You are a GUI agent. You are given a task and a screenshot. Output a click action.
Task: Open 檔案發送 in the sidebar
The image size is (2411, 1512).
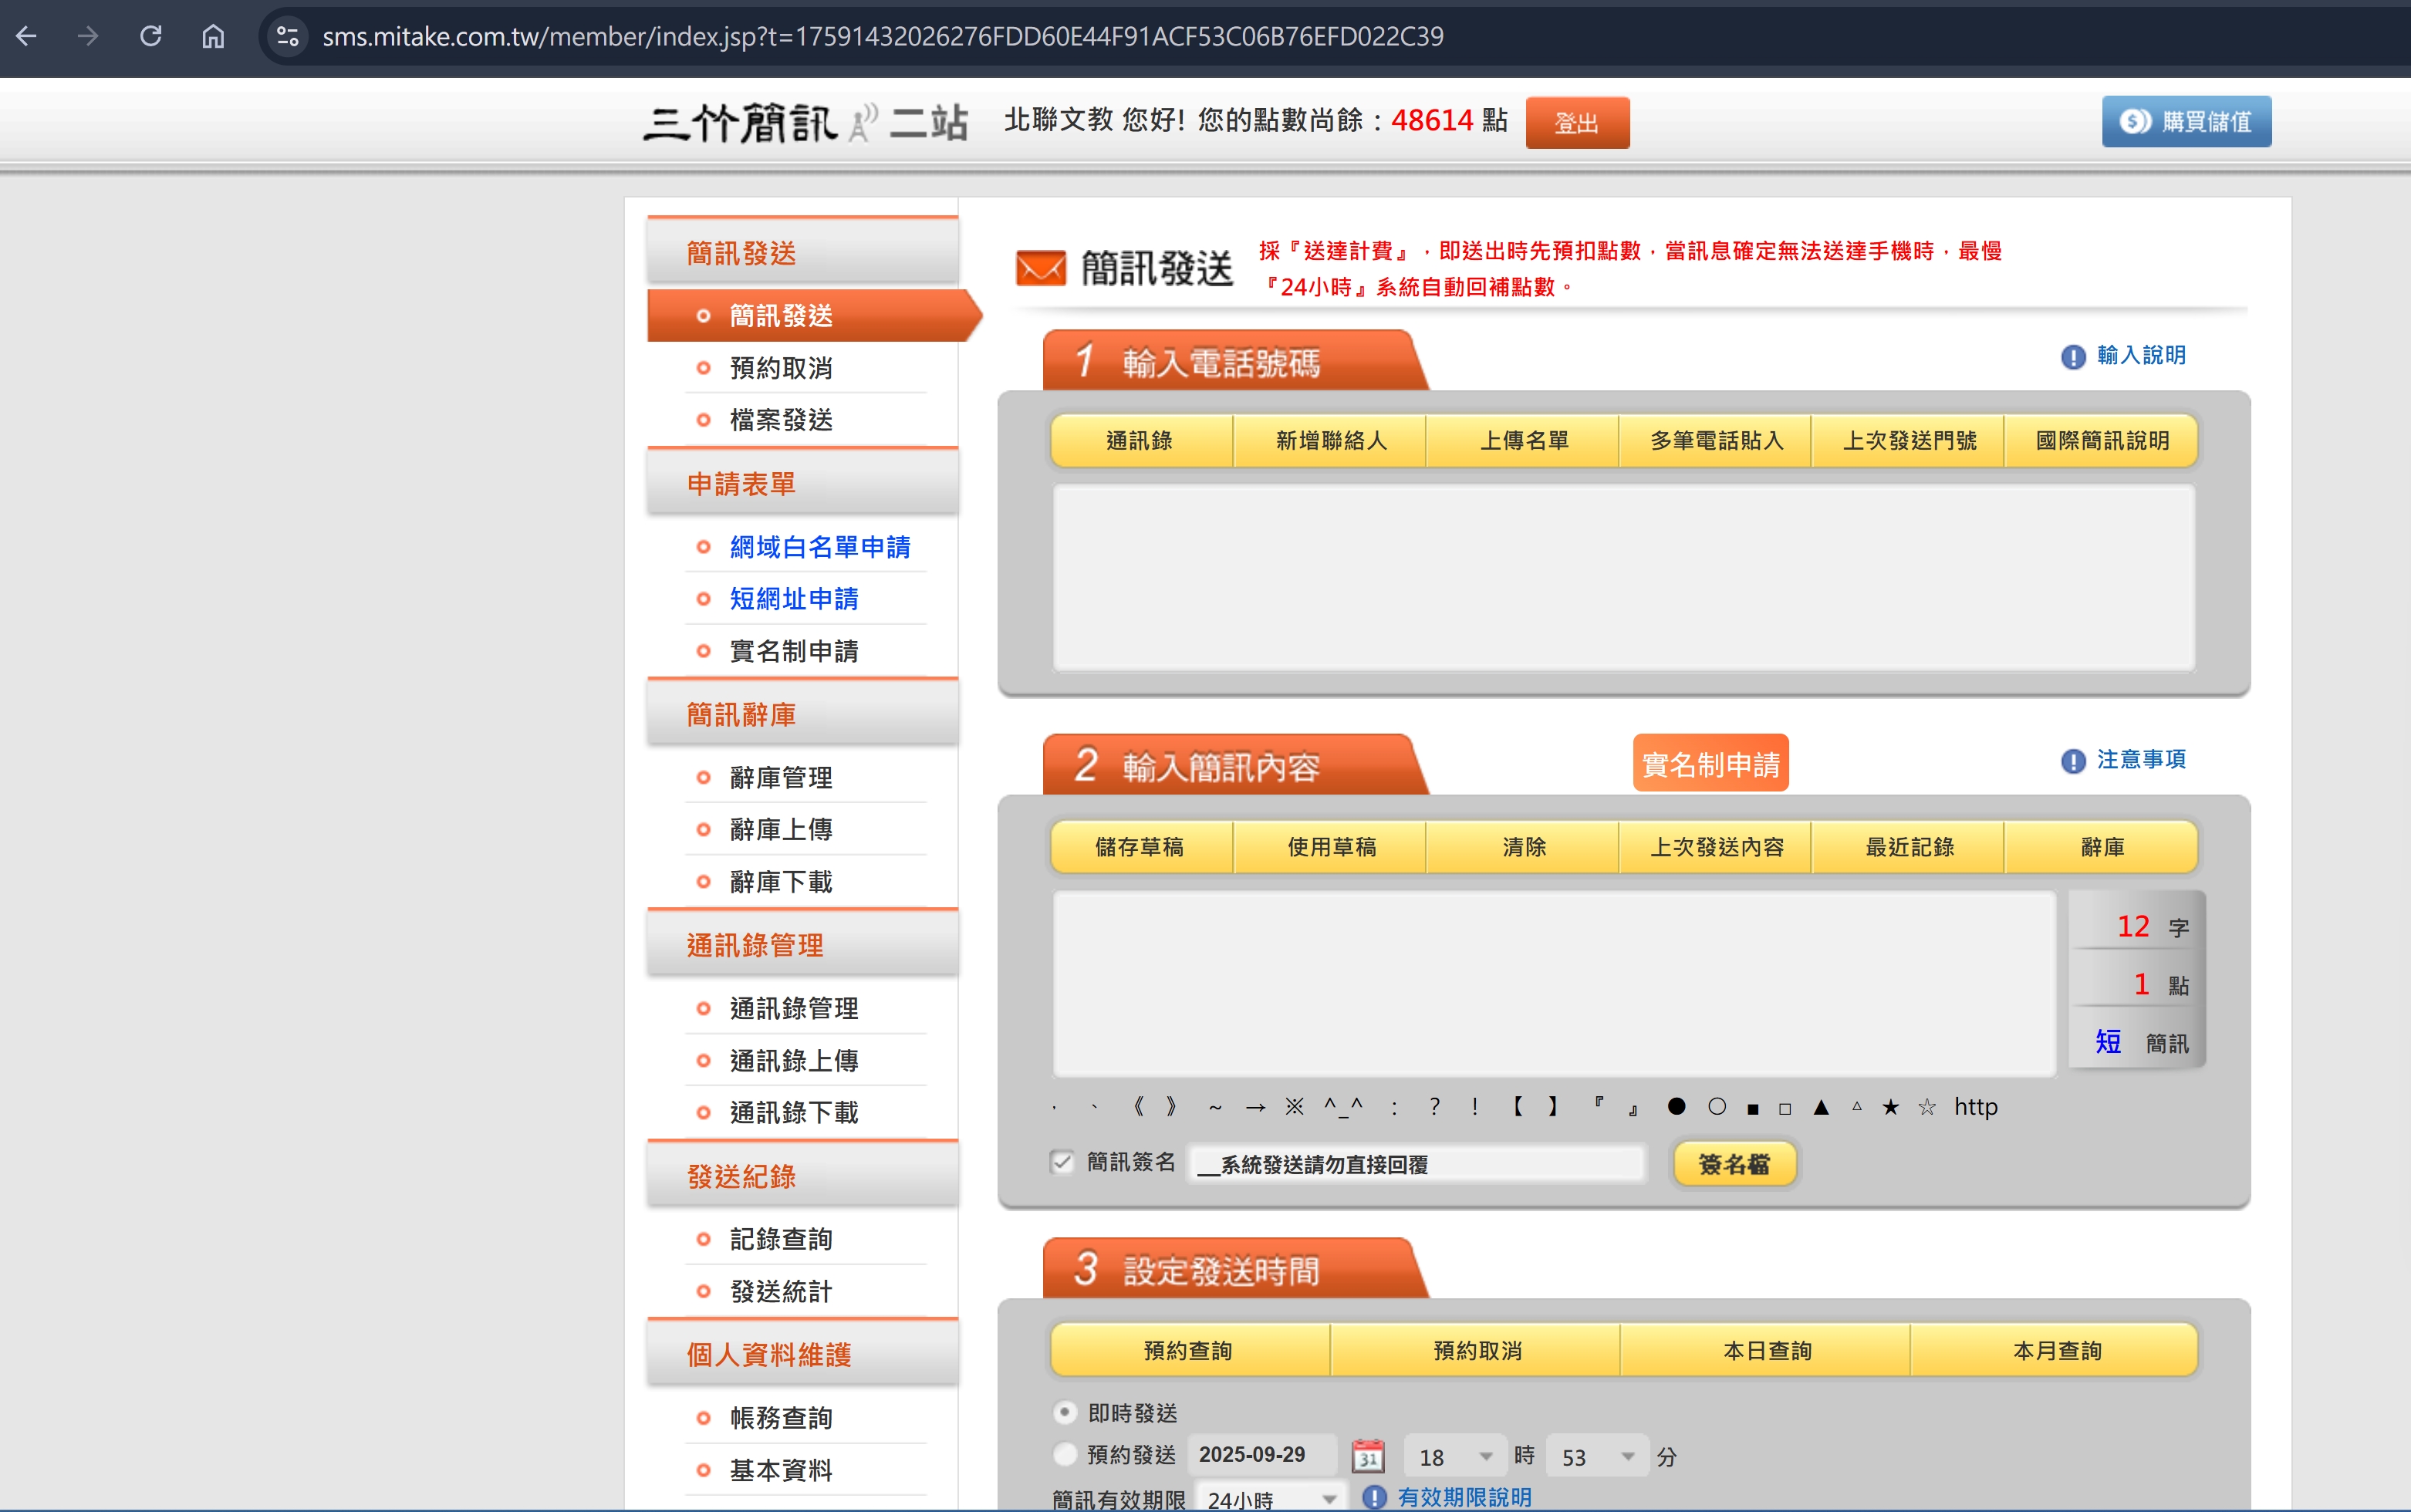[x=781, y=420]
